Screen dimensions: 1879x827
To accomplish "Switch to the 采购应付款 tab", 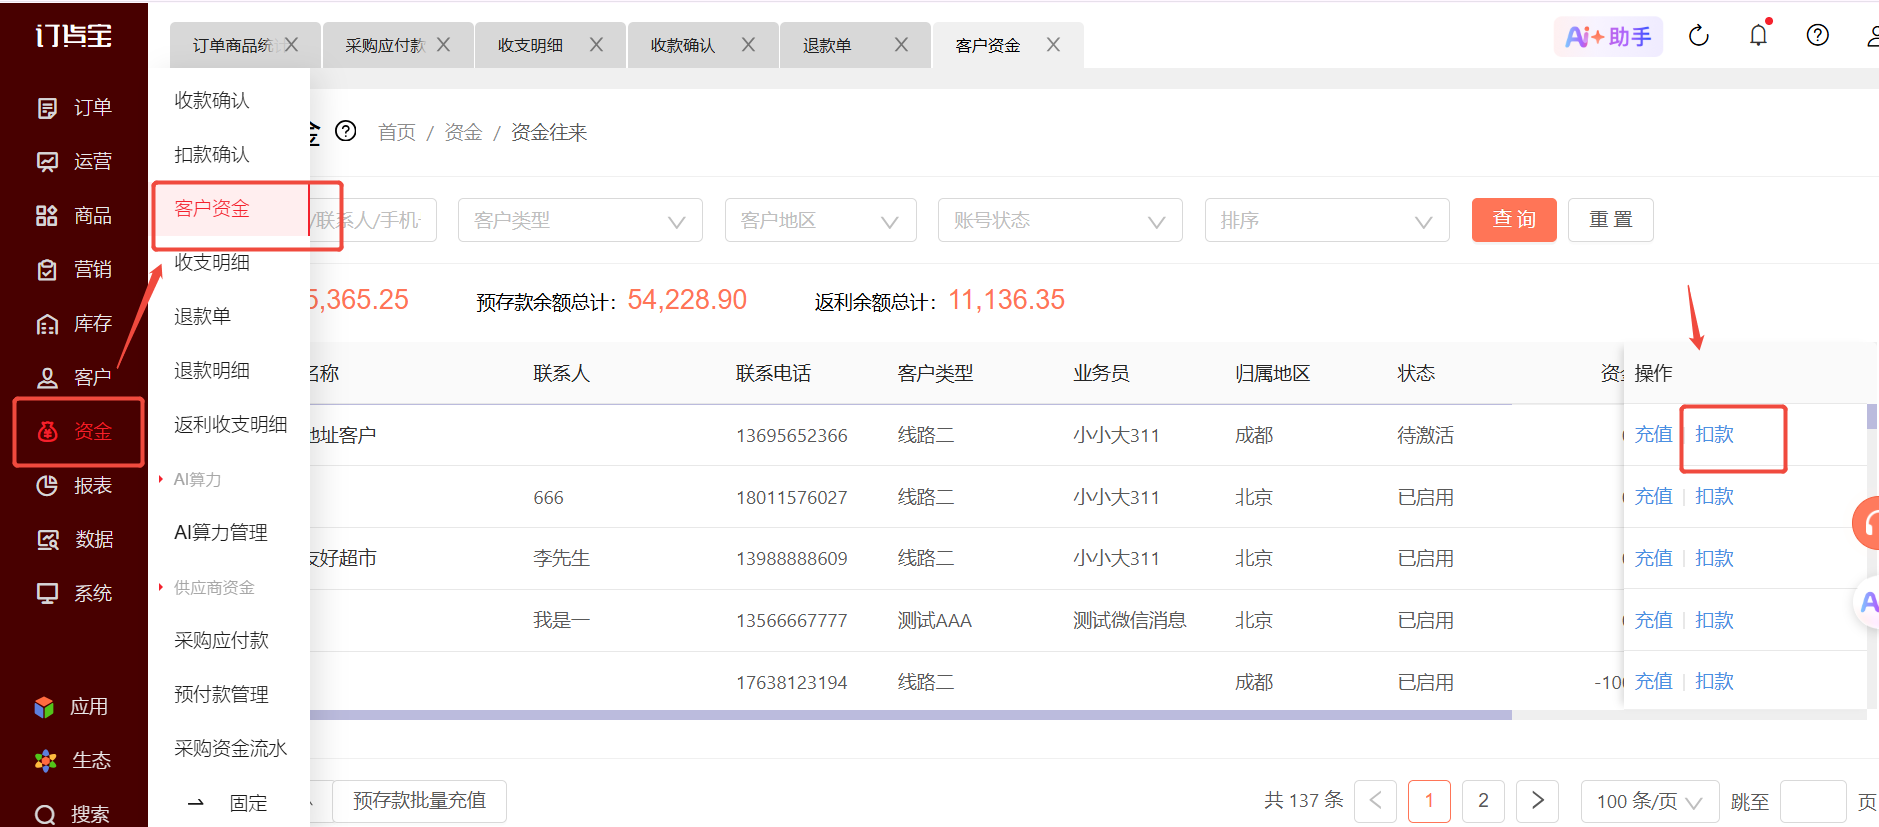I will (385, 46).
